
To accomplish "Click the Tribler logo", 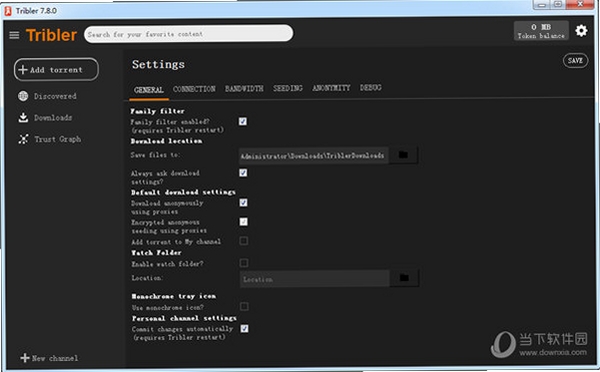I will tap(51, 35).
